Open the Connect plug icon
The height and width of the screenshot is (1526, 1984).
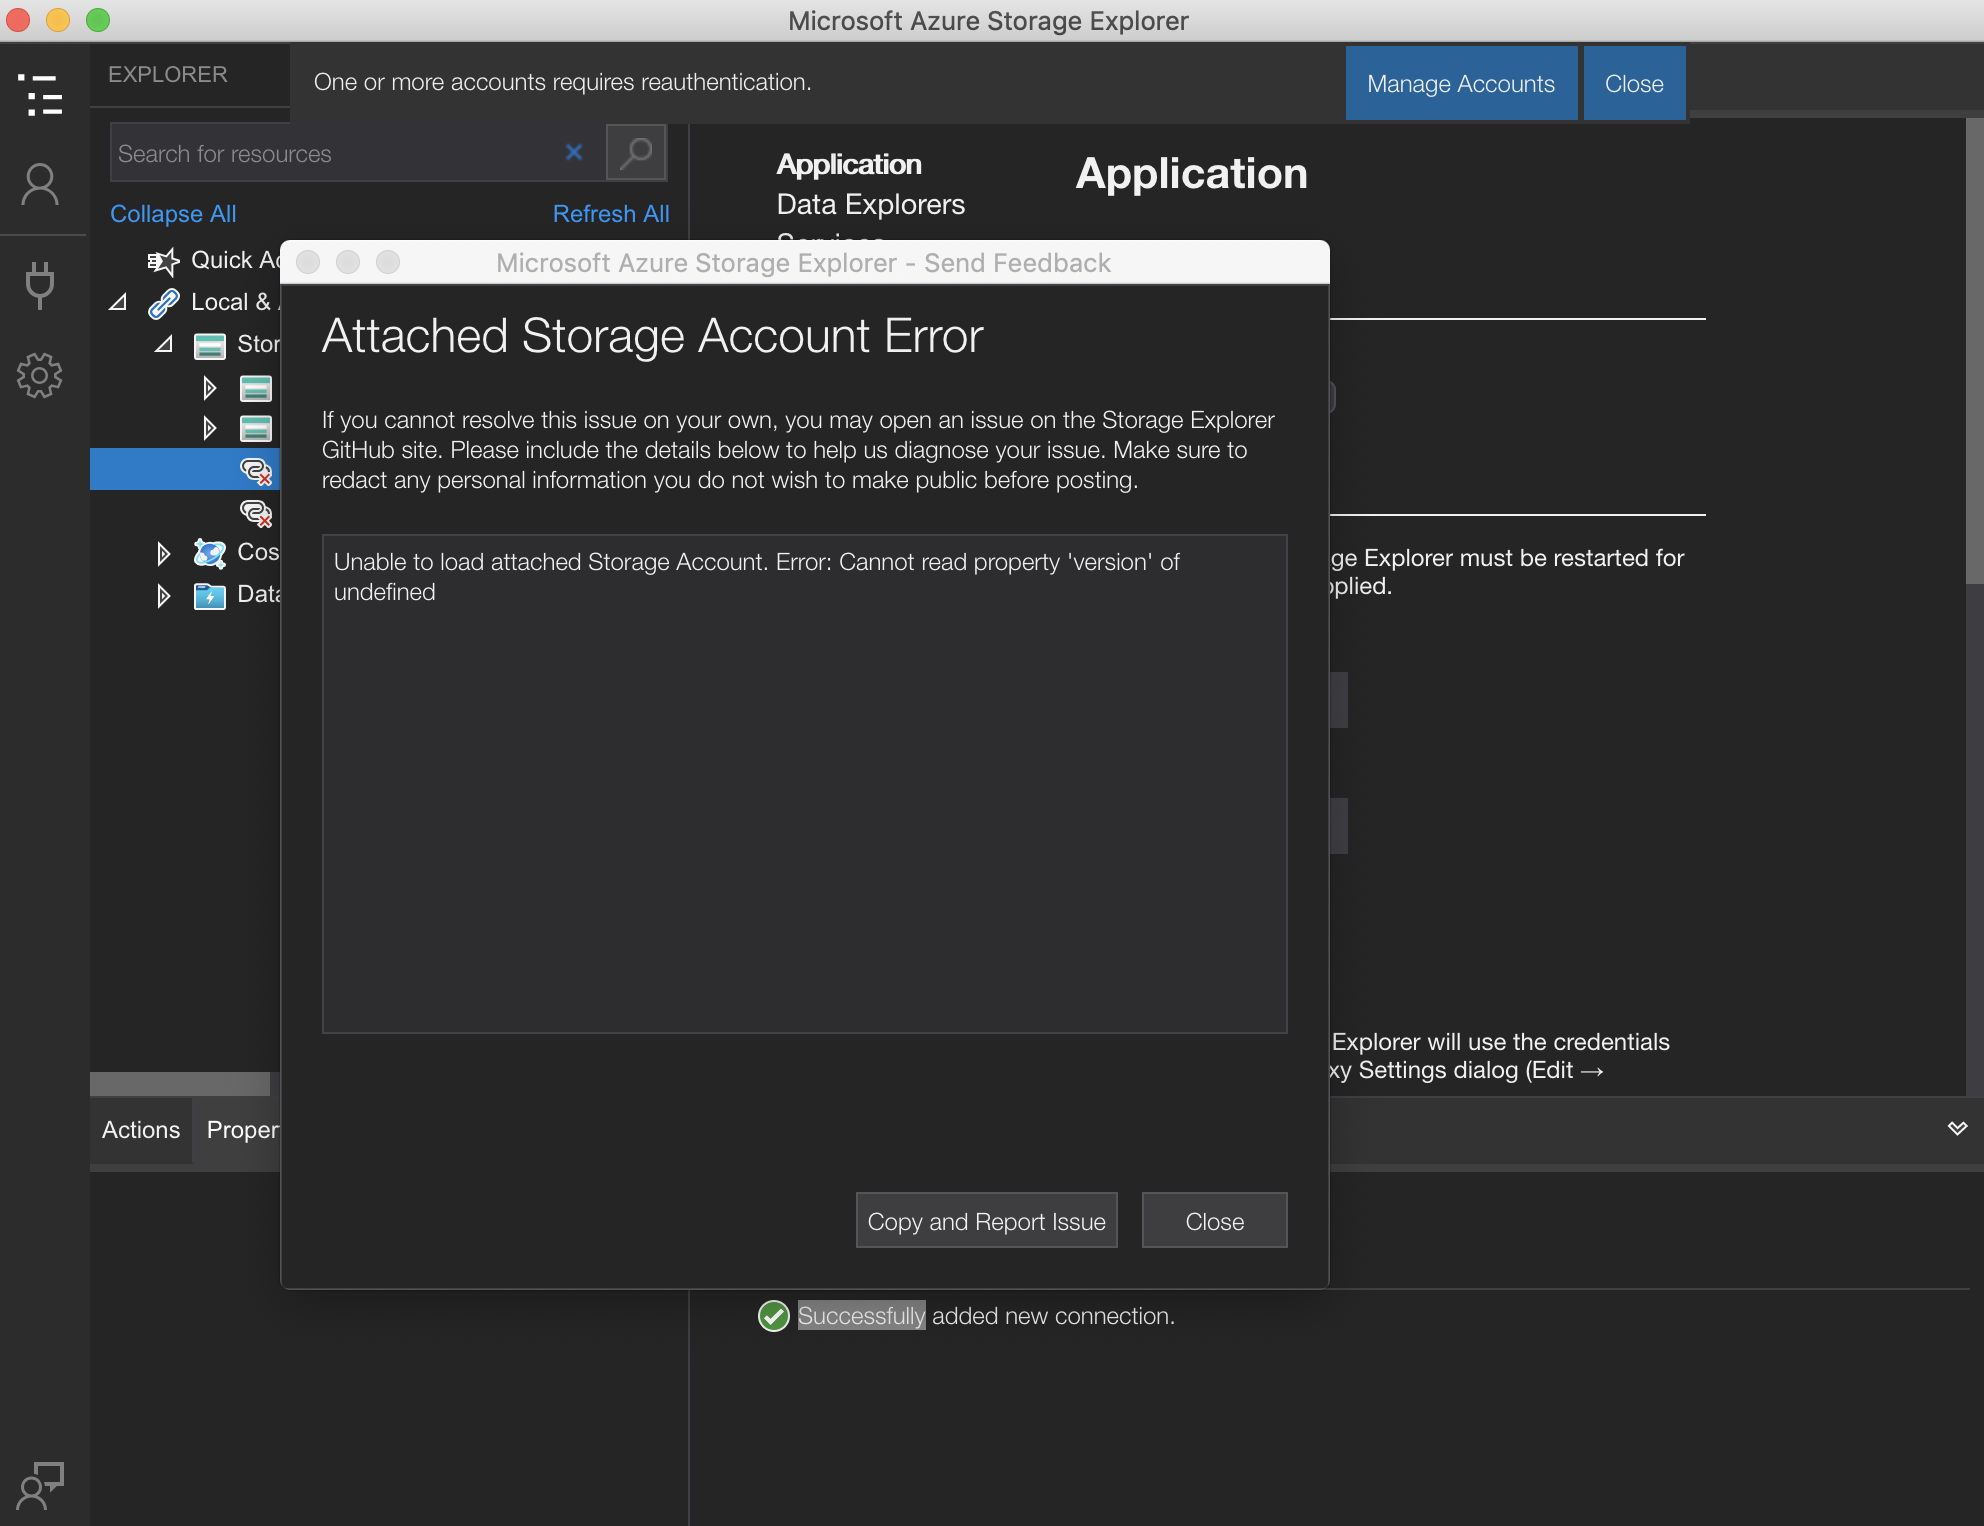[40, 285]
